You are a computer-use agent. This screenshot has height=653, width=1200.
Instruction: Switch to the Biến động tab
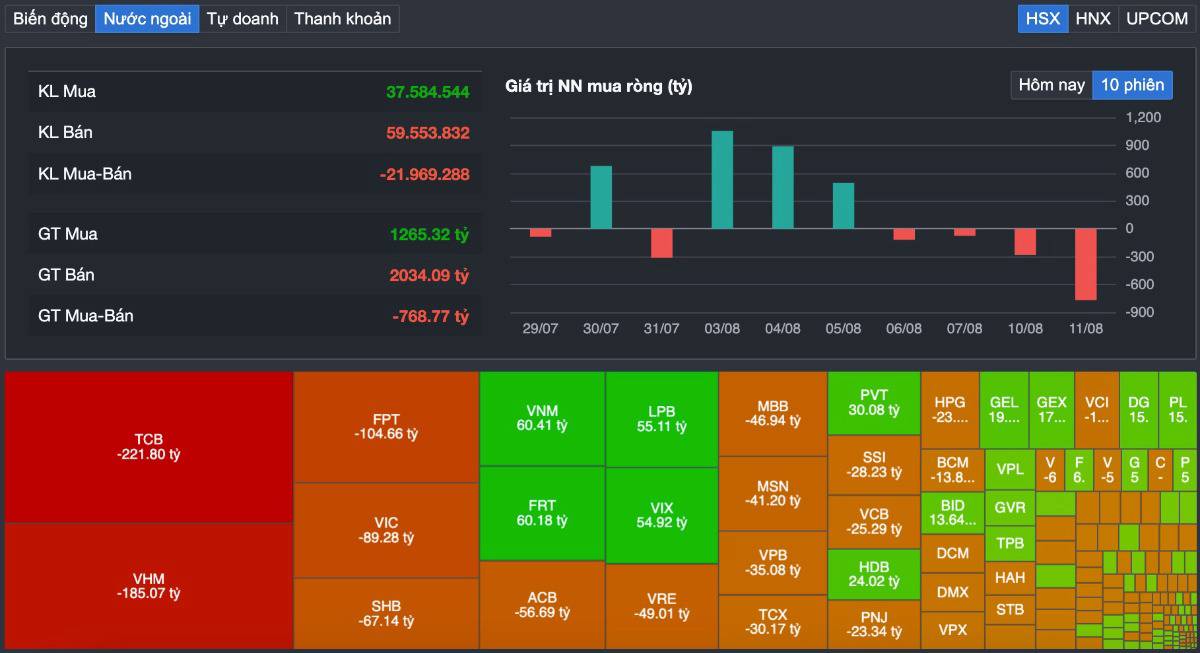tap(51, 18)
